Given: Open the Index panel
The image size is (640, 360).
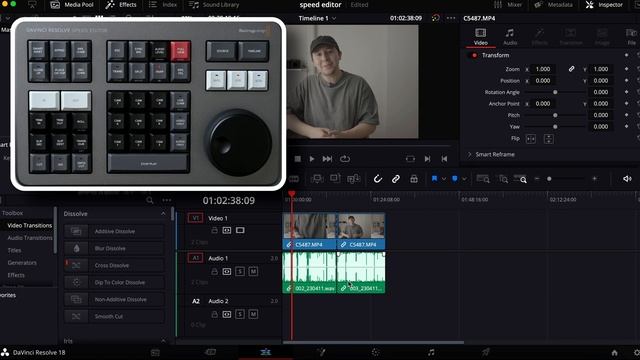Looking at the screenshot, I should [x=163, y=5].
